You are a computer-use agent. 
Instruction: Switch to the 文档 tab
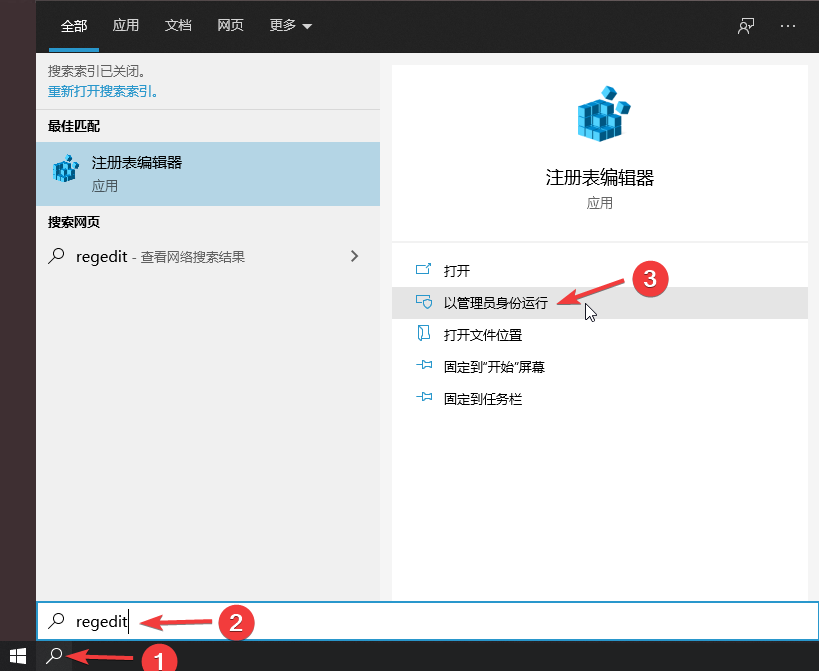pos(178,26)
